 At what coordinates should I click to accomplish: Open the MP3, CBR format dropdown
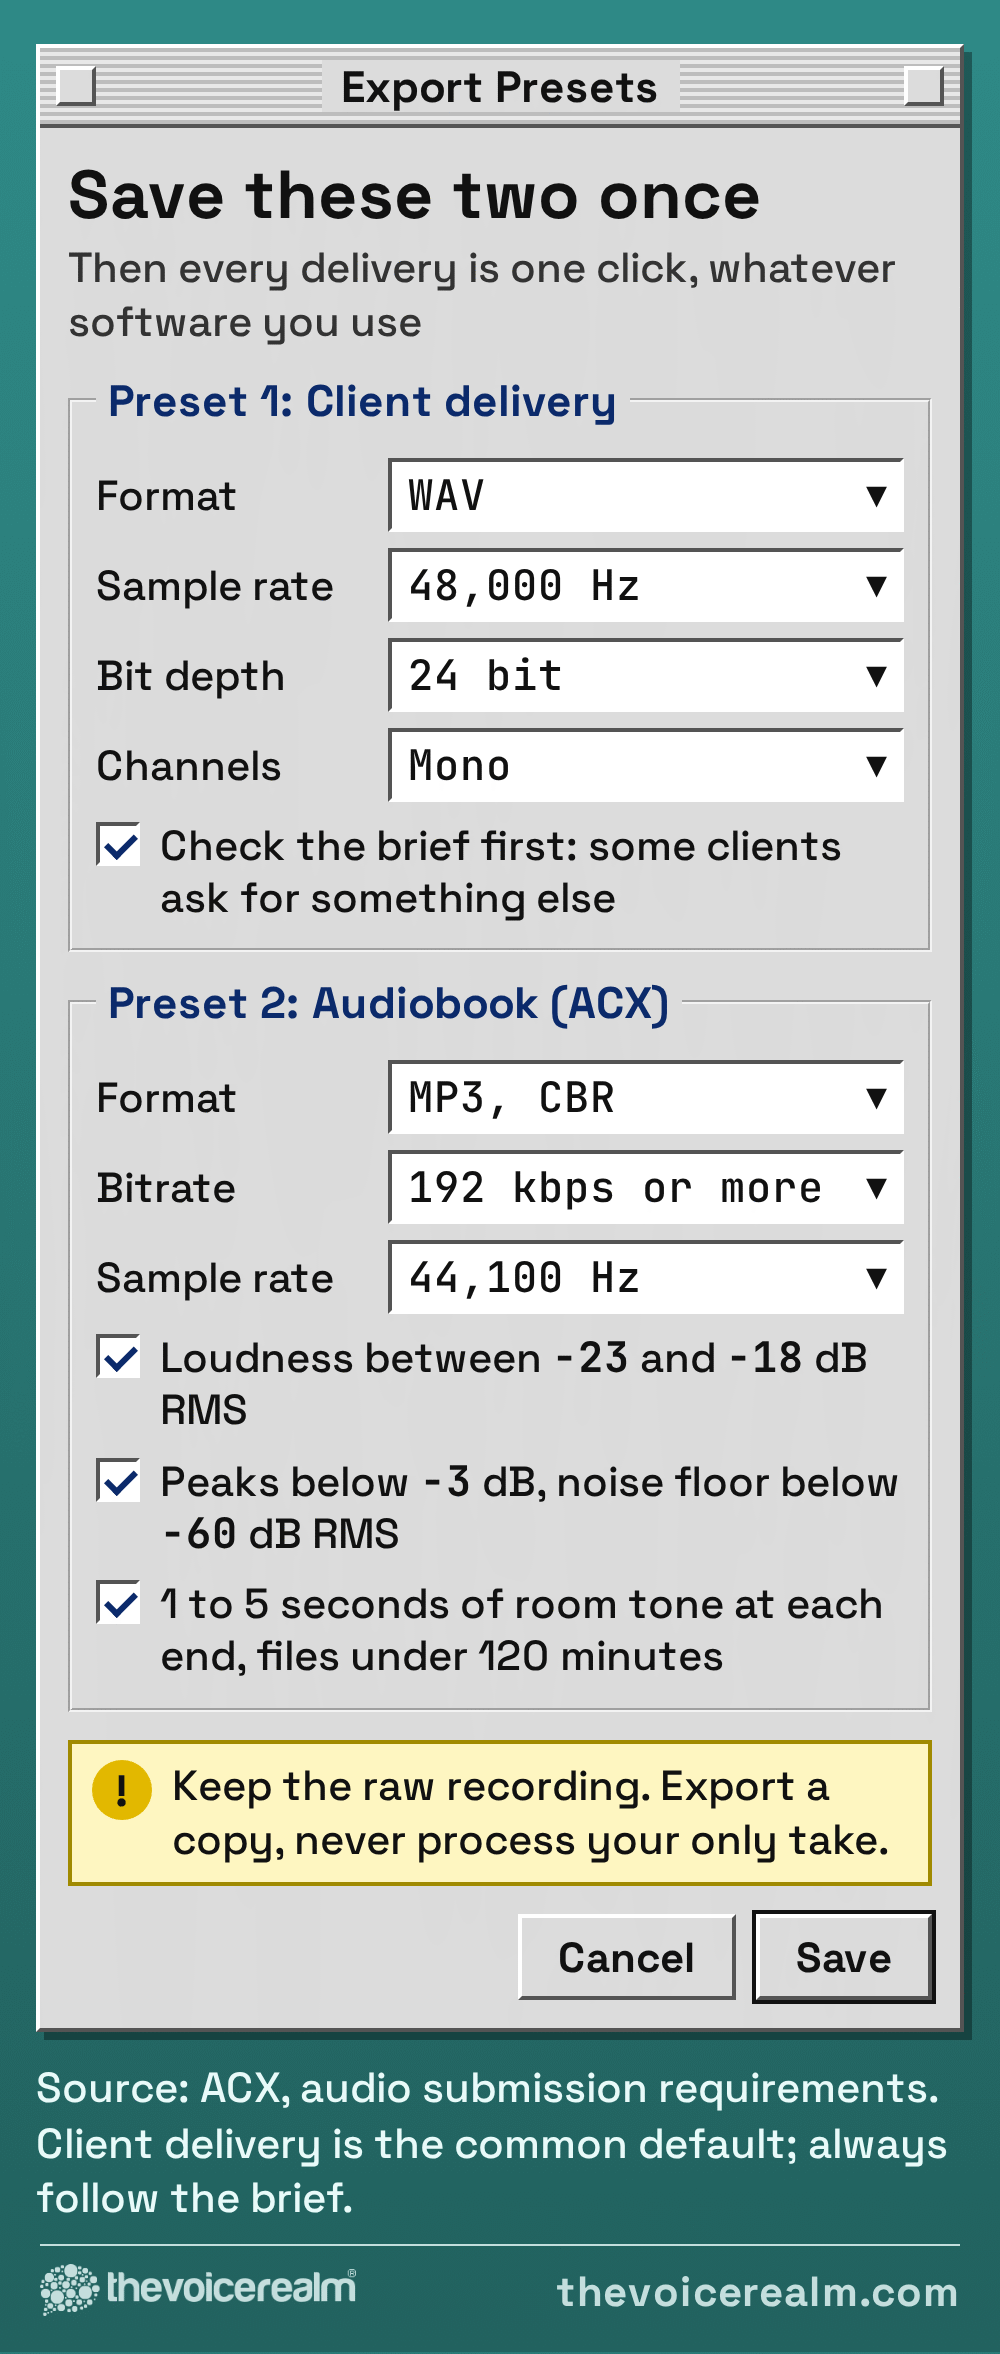coord(646,1098)
